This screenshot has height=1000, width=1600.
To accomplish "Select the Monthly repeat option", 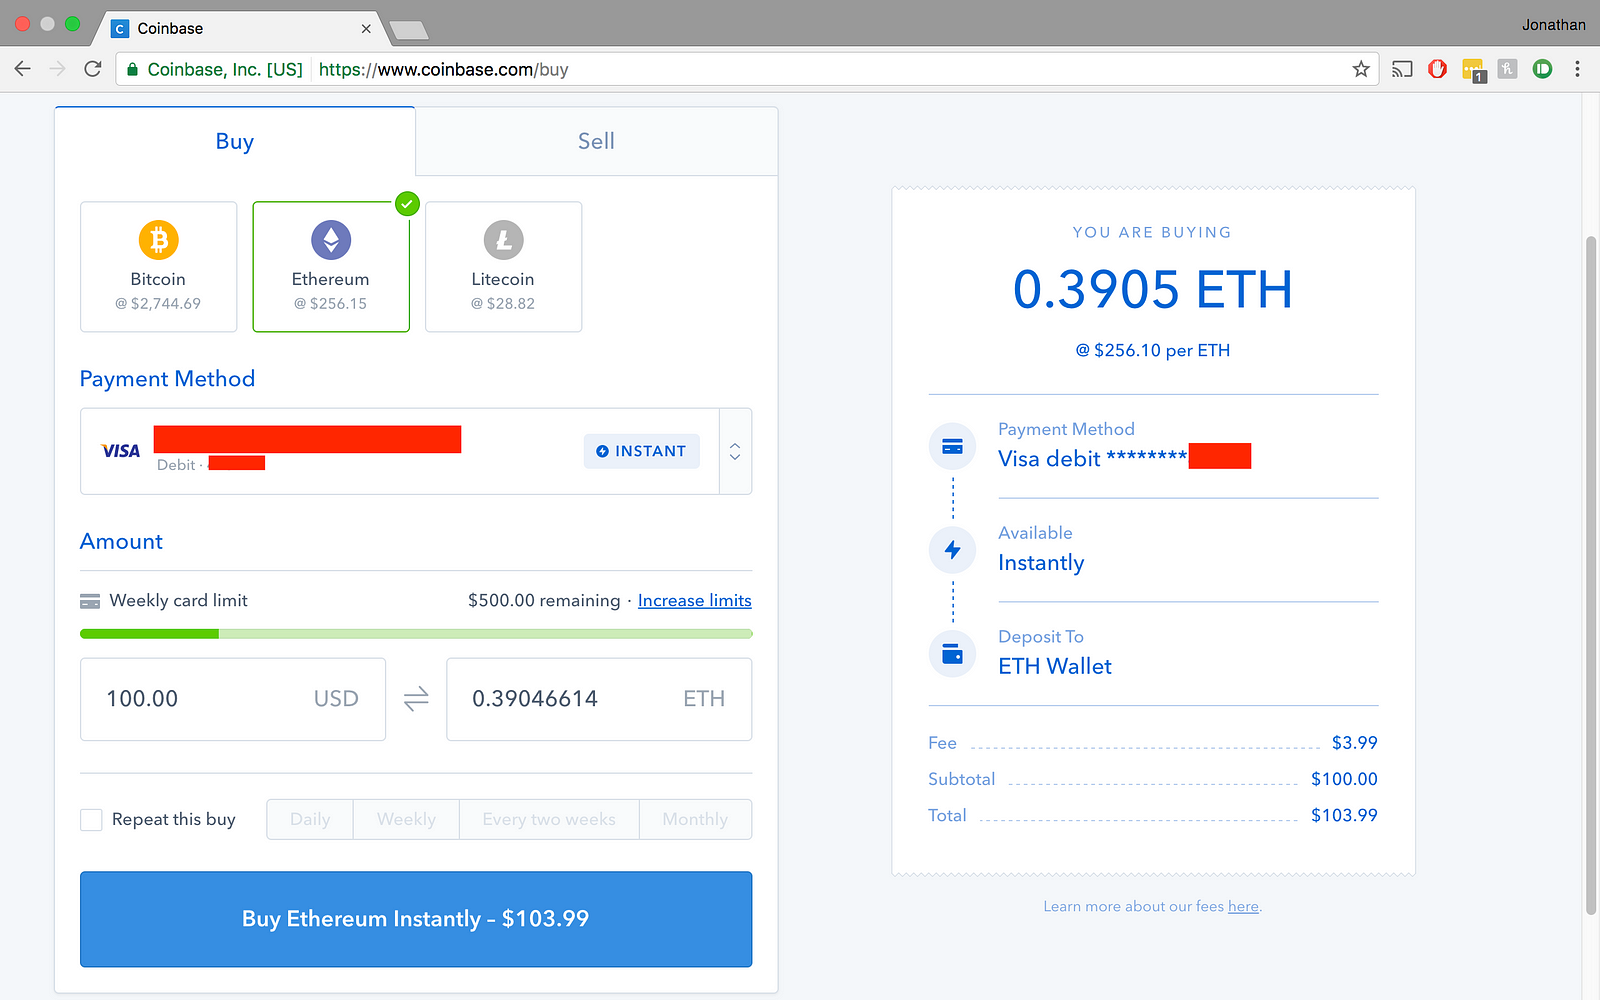I will [x=695, y=819].
